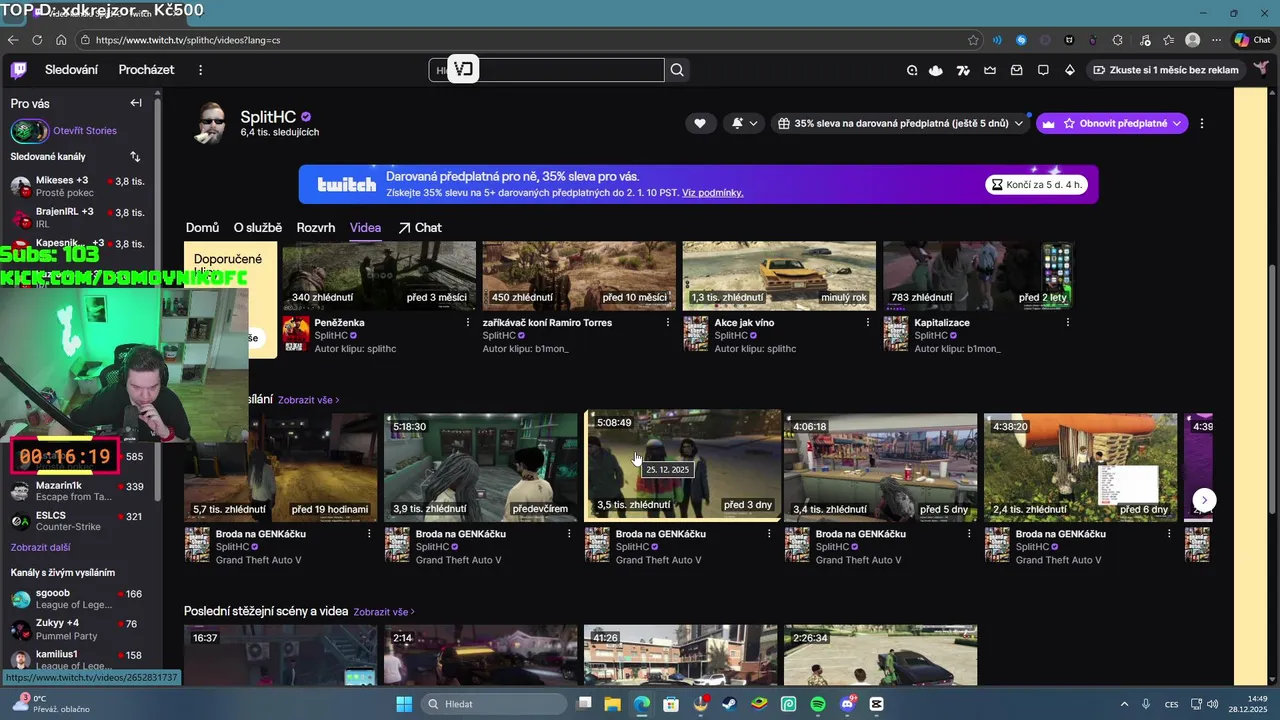Play the 5:08:49 broadcast from před 3 dny
Image resolution: width=1280 pixels, height=720 pixels.
[682, 466]
